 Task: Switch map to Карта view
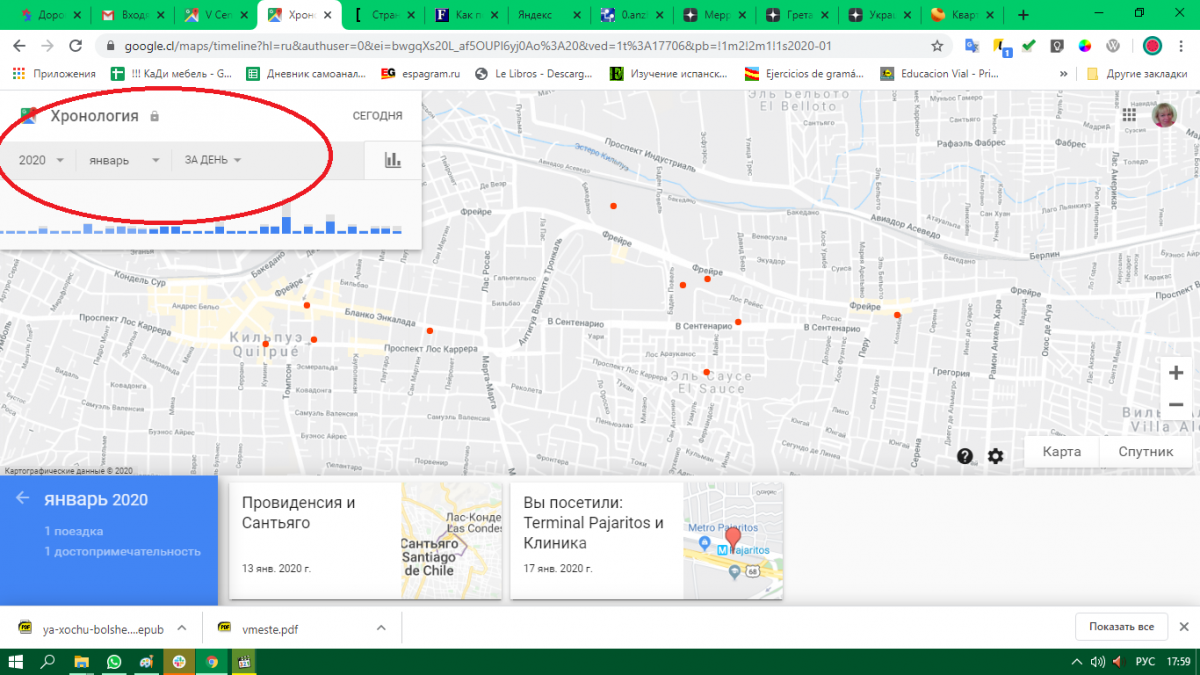coord(1061,452)
